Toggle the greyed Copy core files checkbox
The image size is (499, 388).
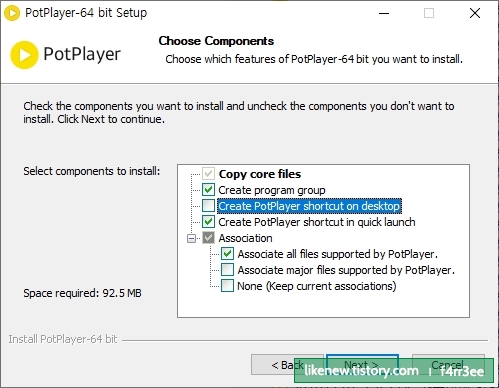tap(208, 174)
